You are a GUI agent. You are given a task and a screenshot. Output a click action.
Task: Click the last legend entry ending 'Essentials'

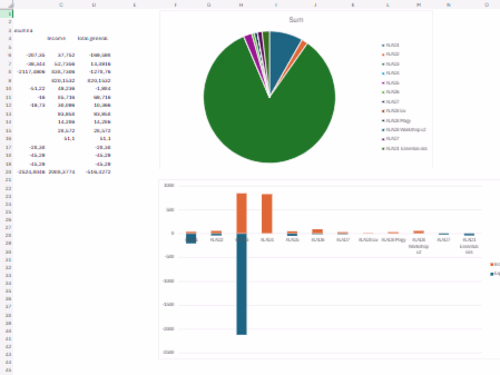(x=404, y=148)
